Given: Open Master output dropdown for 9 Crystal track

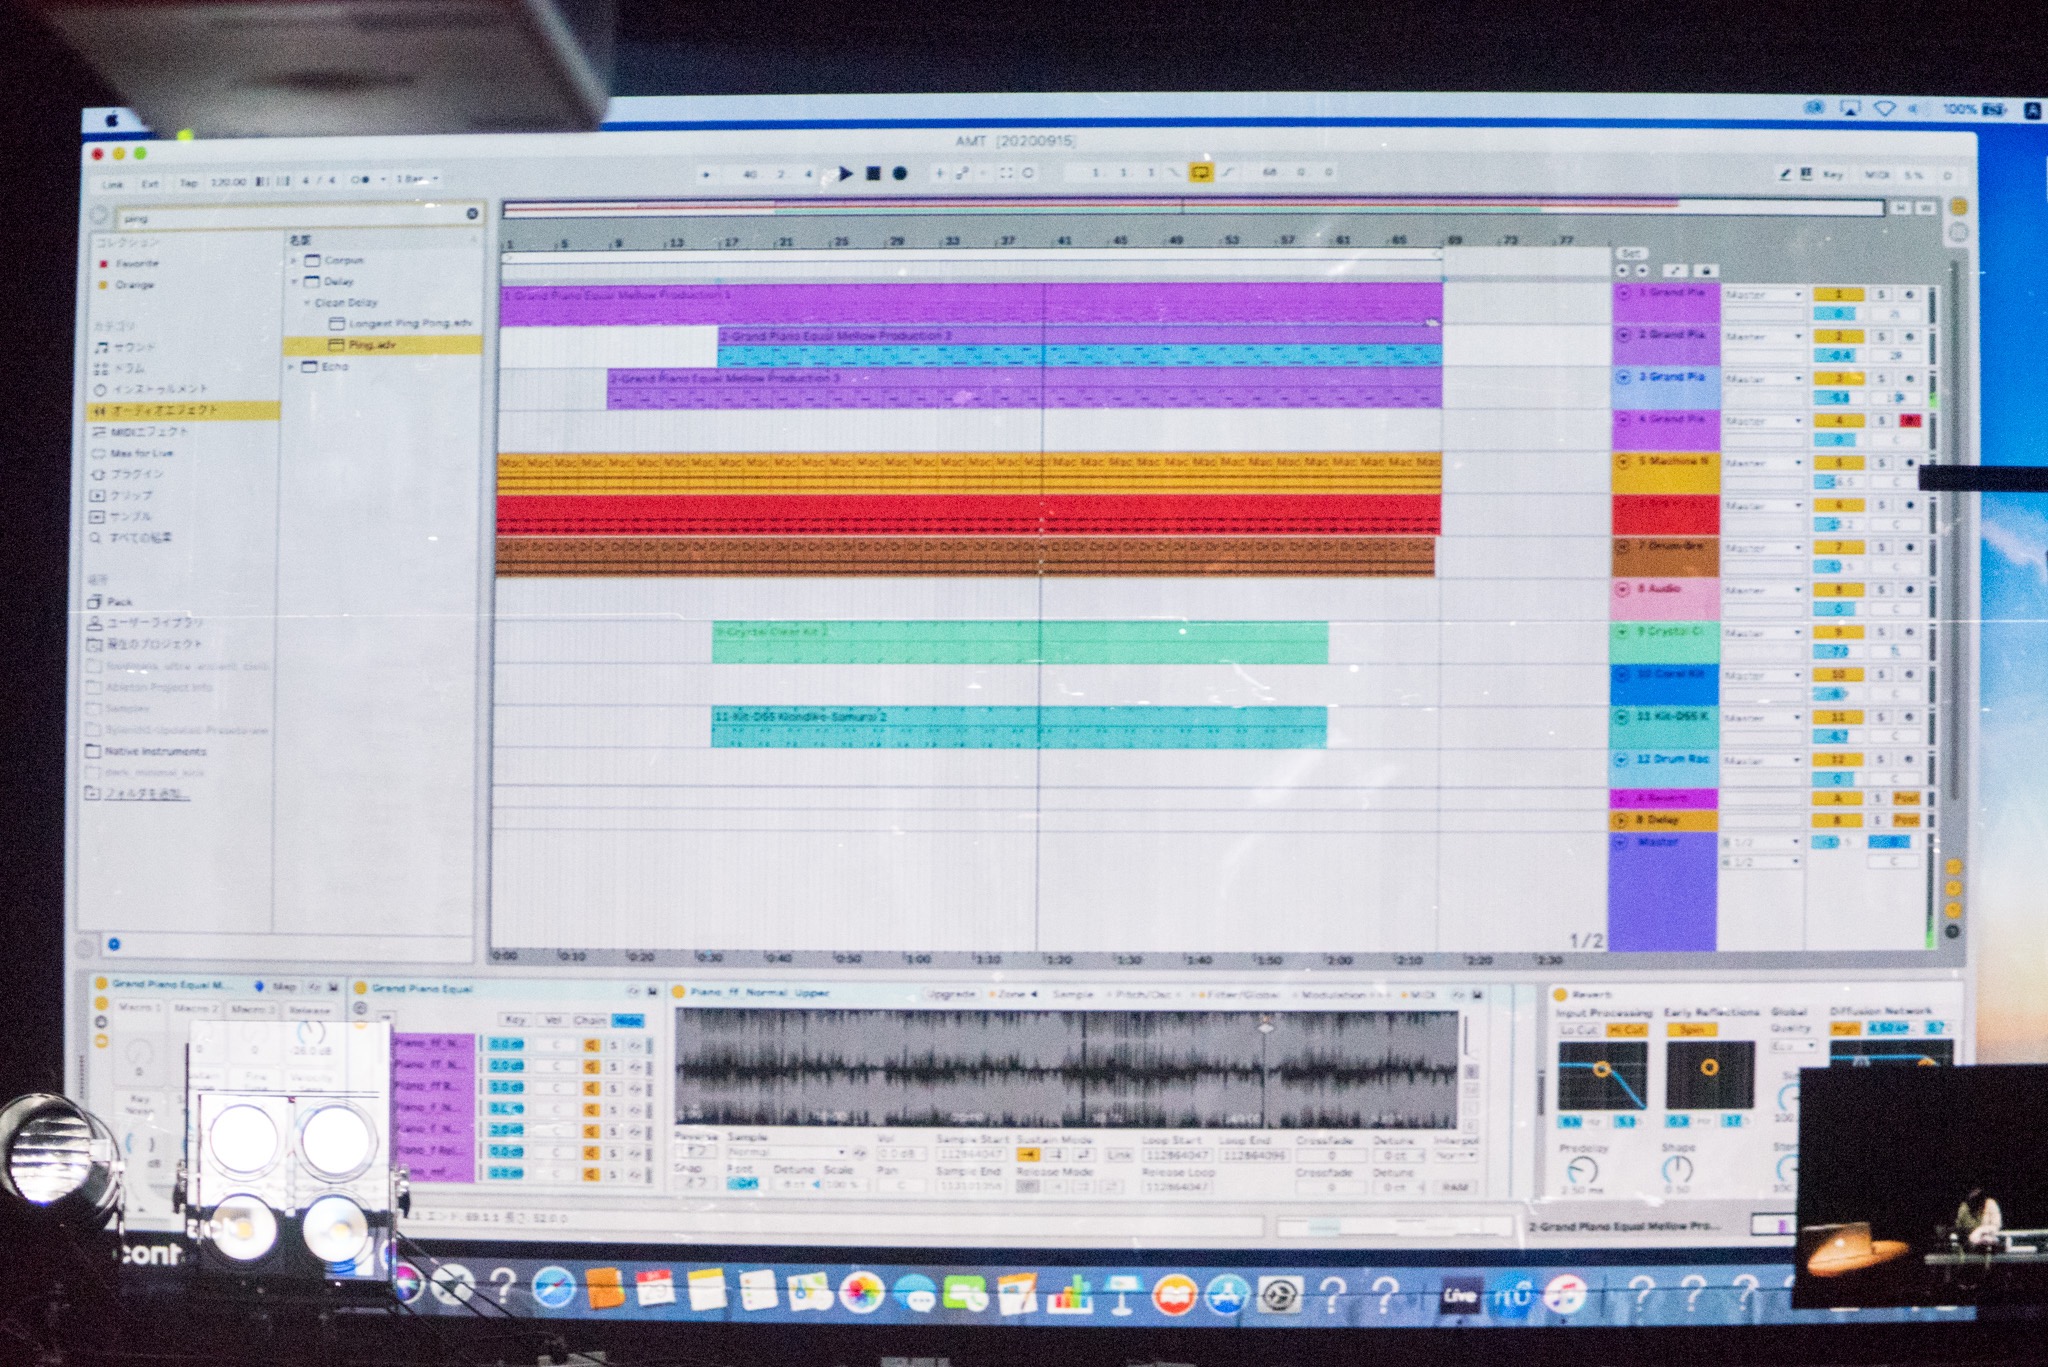Looking at the screenshot, I should point(1763,633).
